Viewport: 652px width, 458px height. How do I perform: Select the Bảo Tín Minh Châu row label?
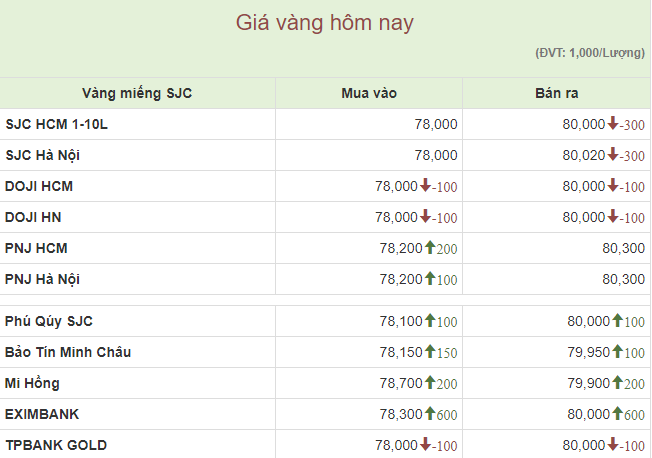point(68,352)
